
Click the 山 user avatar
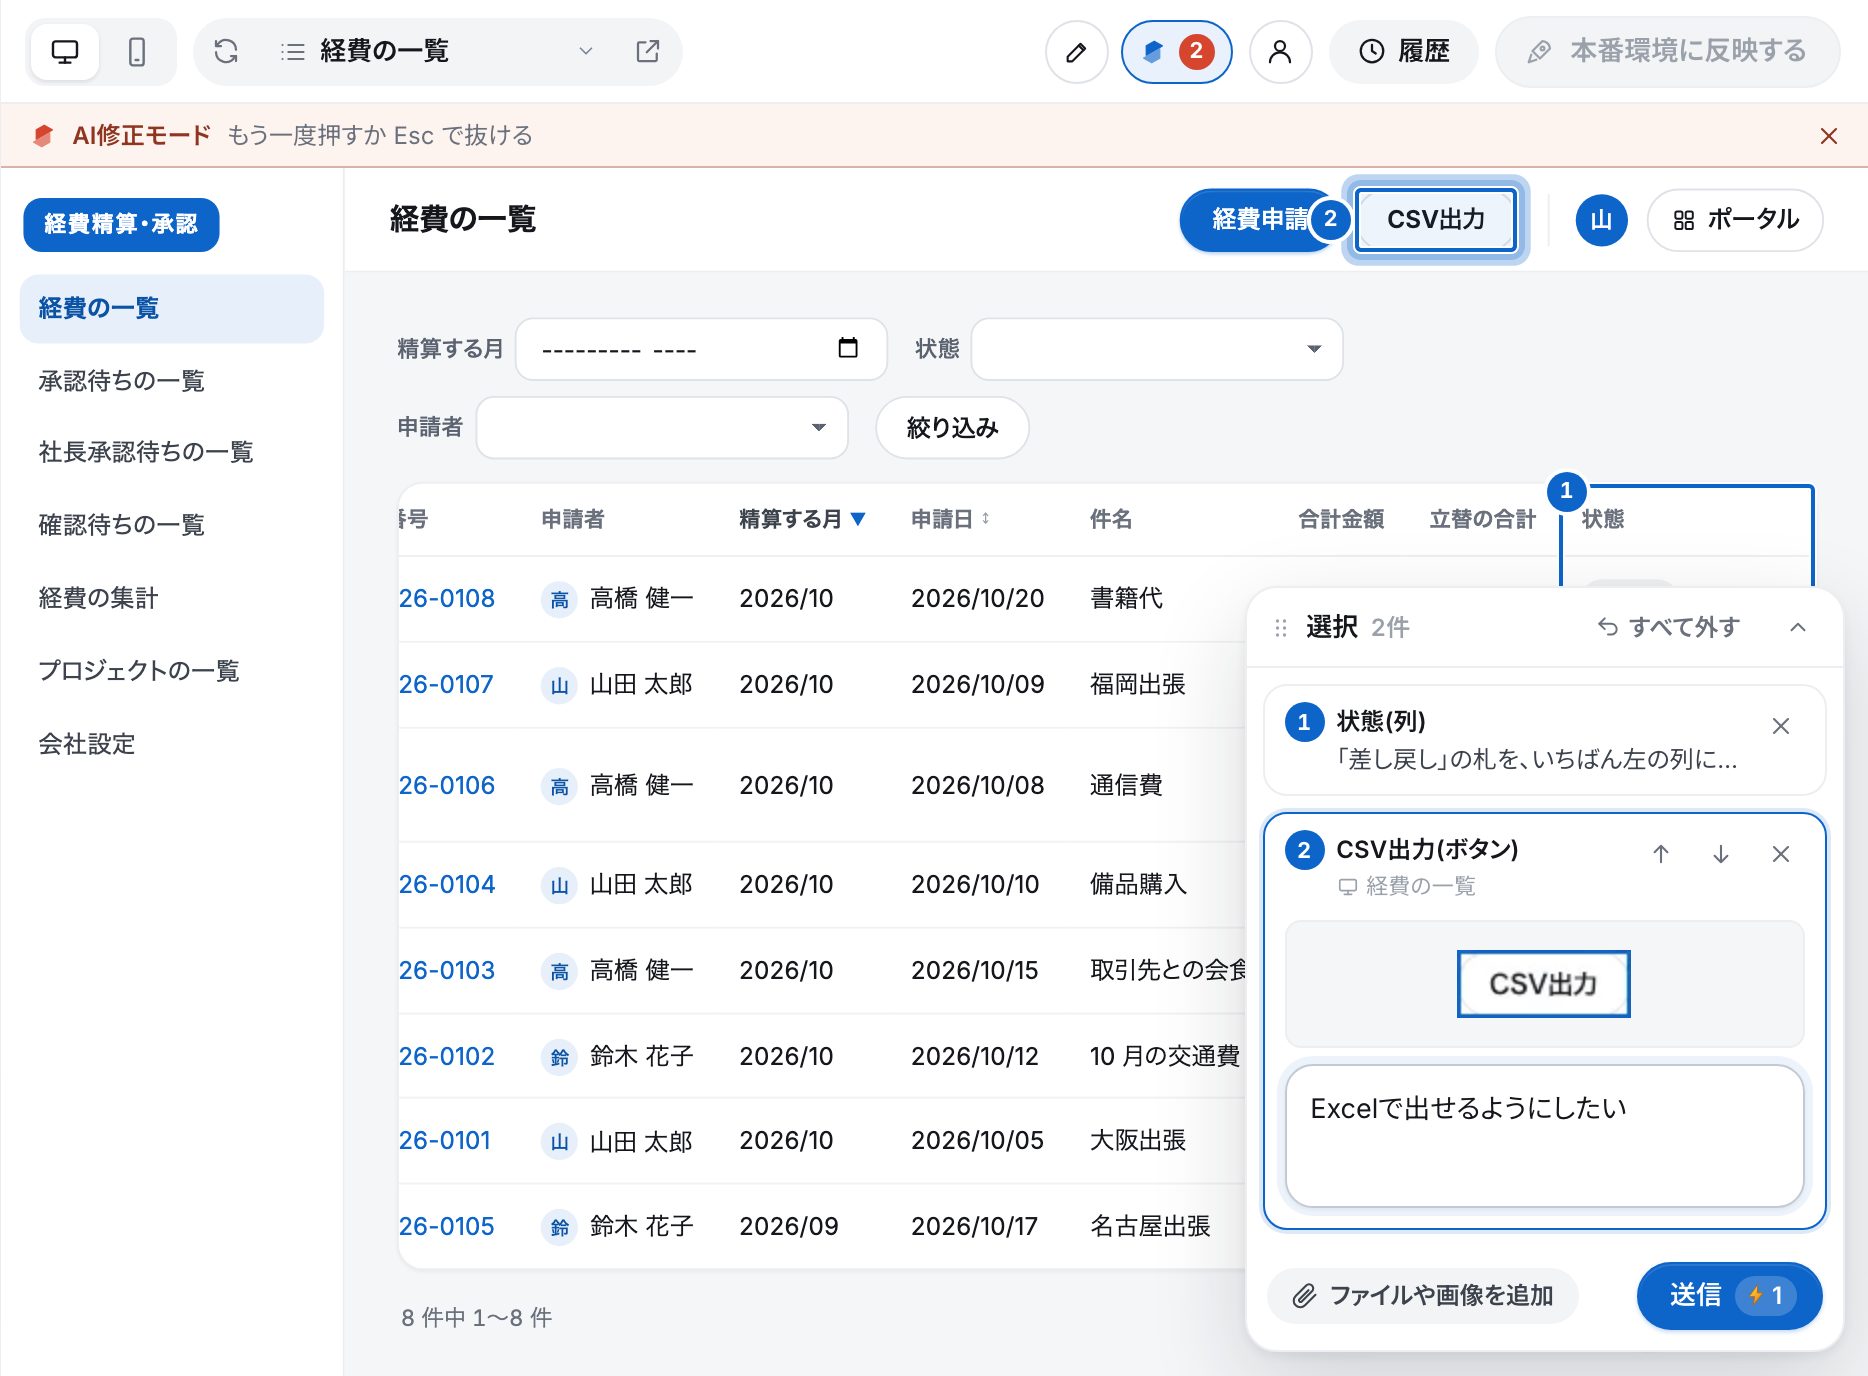coord(1601,220)
